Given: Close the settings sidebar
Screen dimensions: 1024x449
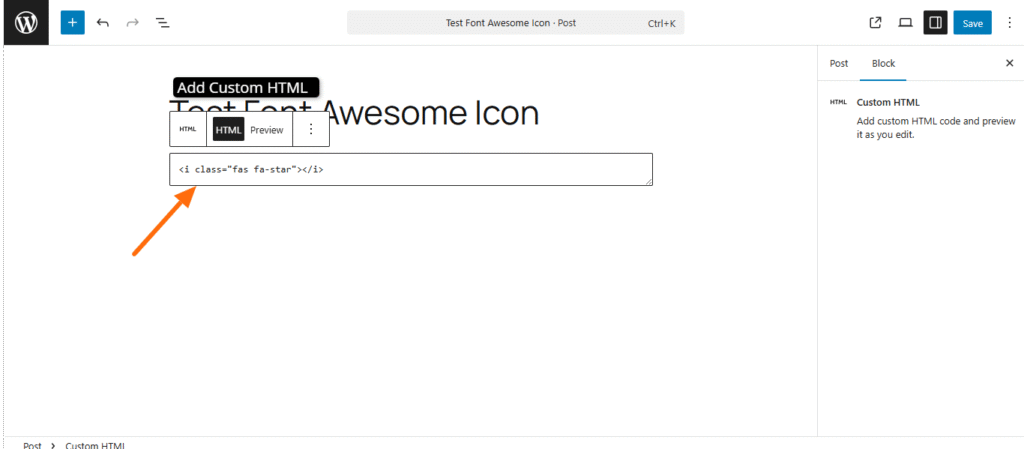Looking at the screenshot, I should click(1009, 63).
